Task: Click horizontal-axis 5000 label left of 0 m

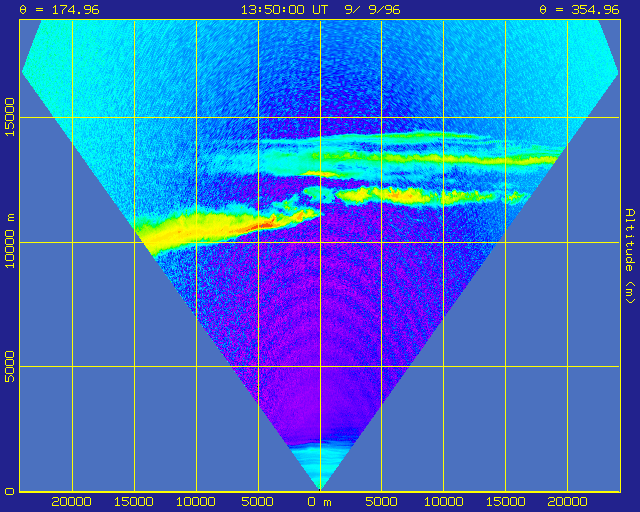Action: point(257,502)
